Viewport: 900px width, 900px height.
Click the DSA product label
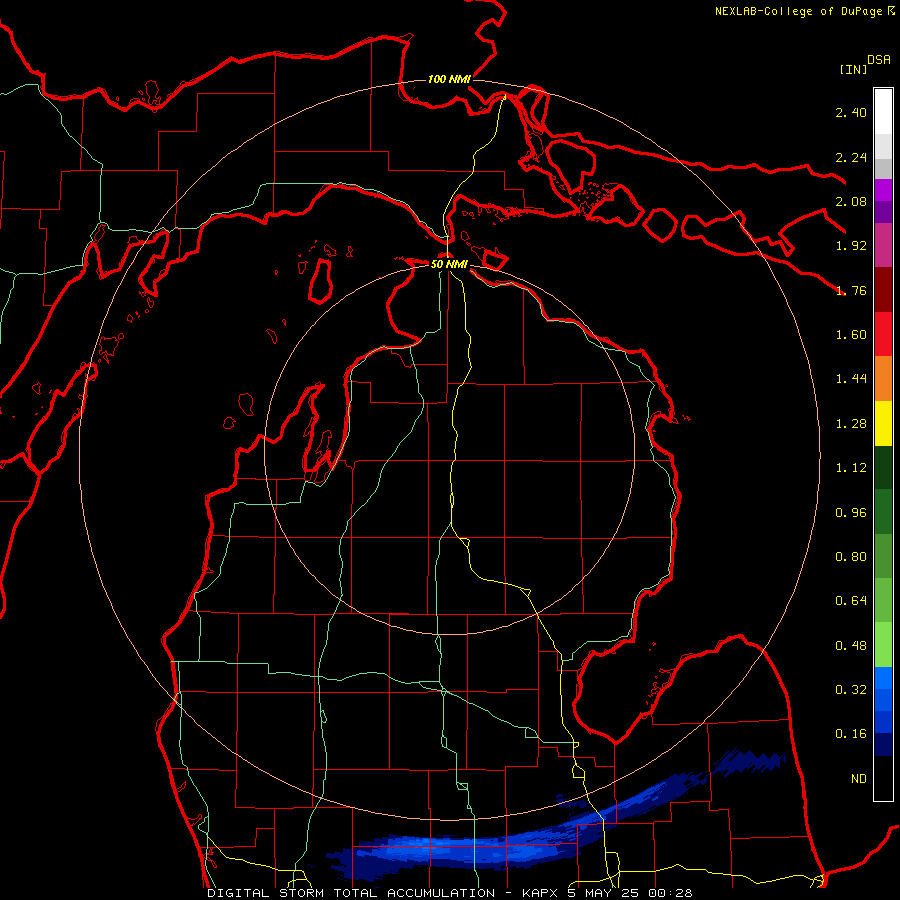click(879, 60)
